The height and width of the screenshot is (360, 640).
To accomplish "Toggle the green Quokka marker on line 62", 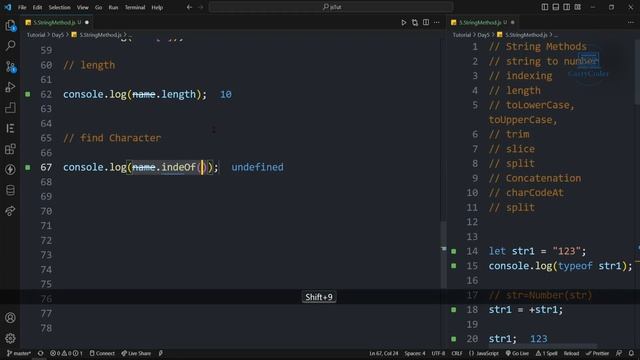I will point(28,94).
